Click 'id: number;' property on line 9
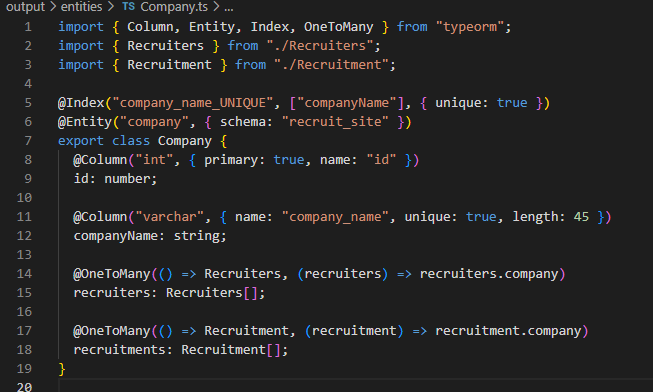This screenshot has height=392, width=653. [115, 179]
